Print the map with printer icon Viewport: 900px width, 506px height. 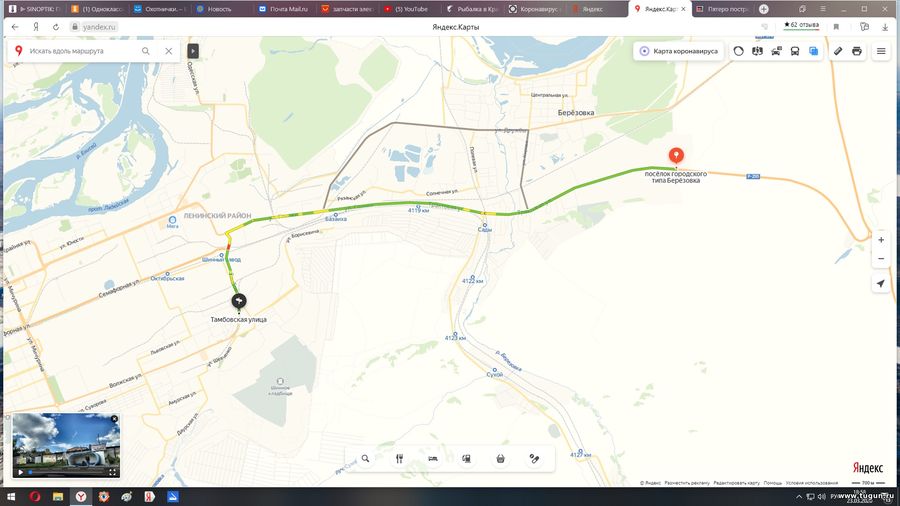(856, 51)
